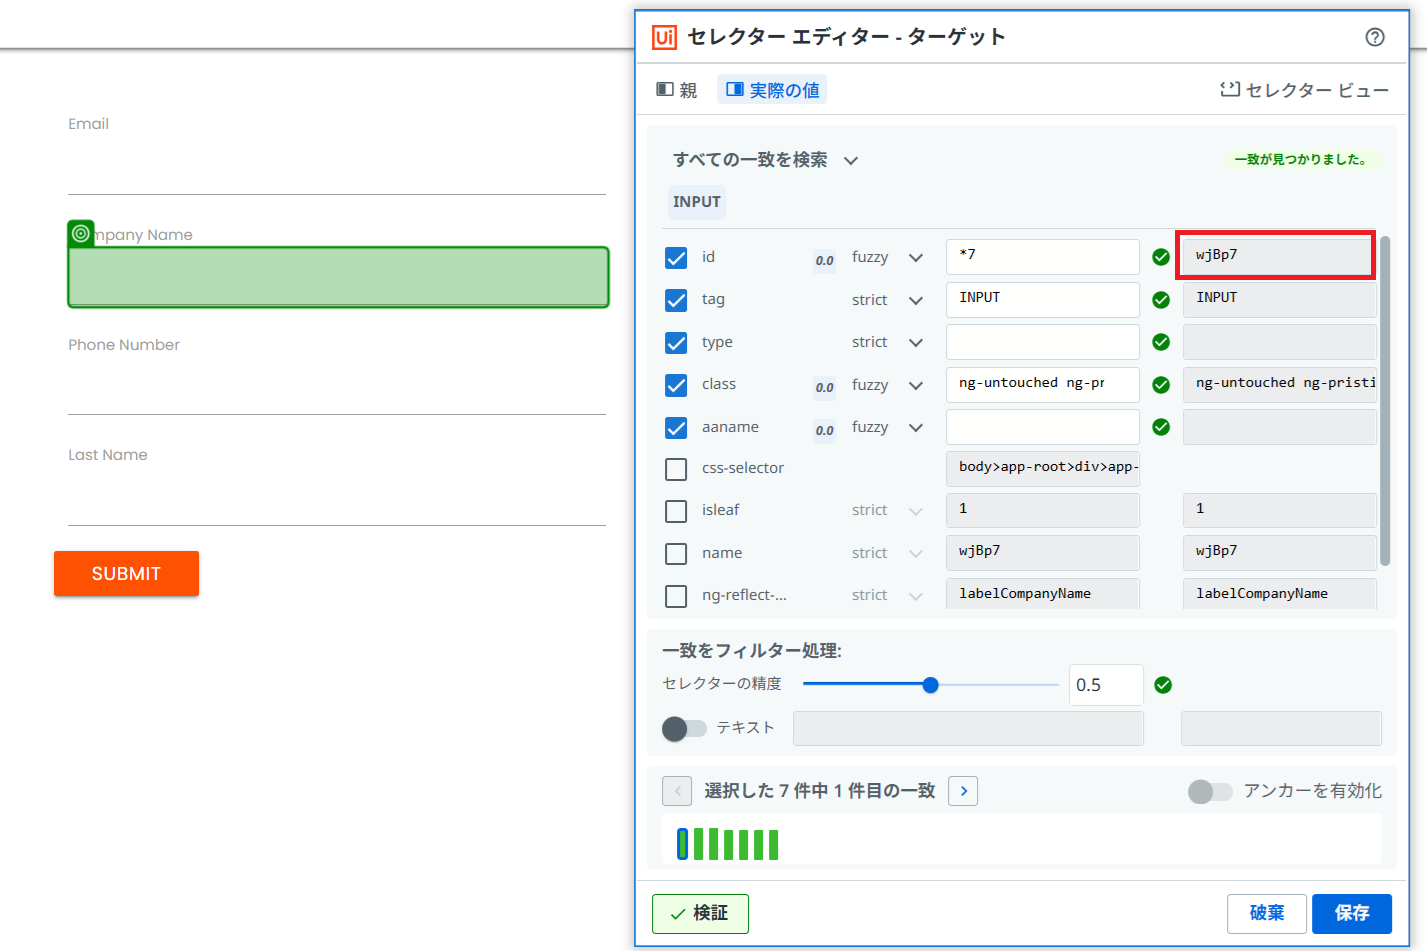Click validation checkmark icon next to id row
Screen dimensions: 1427x951
click(1161, 257)
